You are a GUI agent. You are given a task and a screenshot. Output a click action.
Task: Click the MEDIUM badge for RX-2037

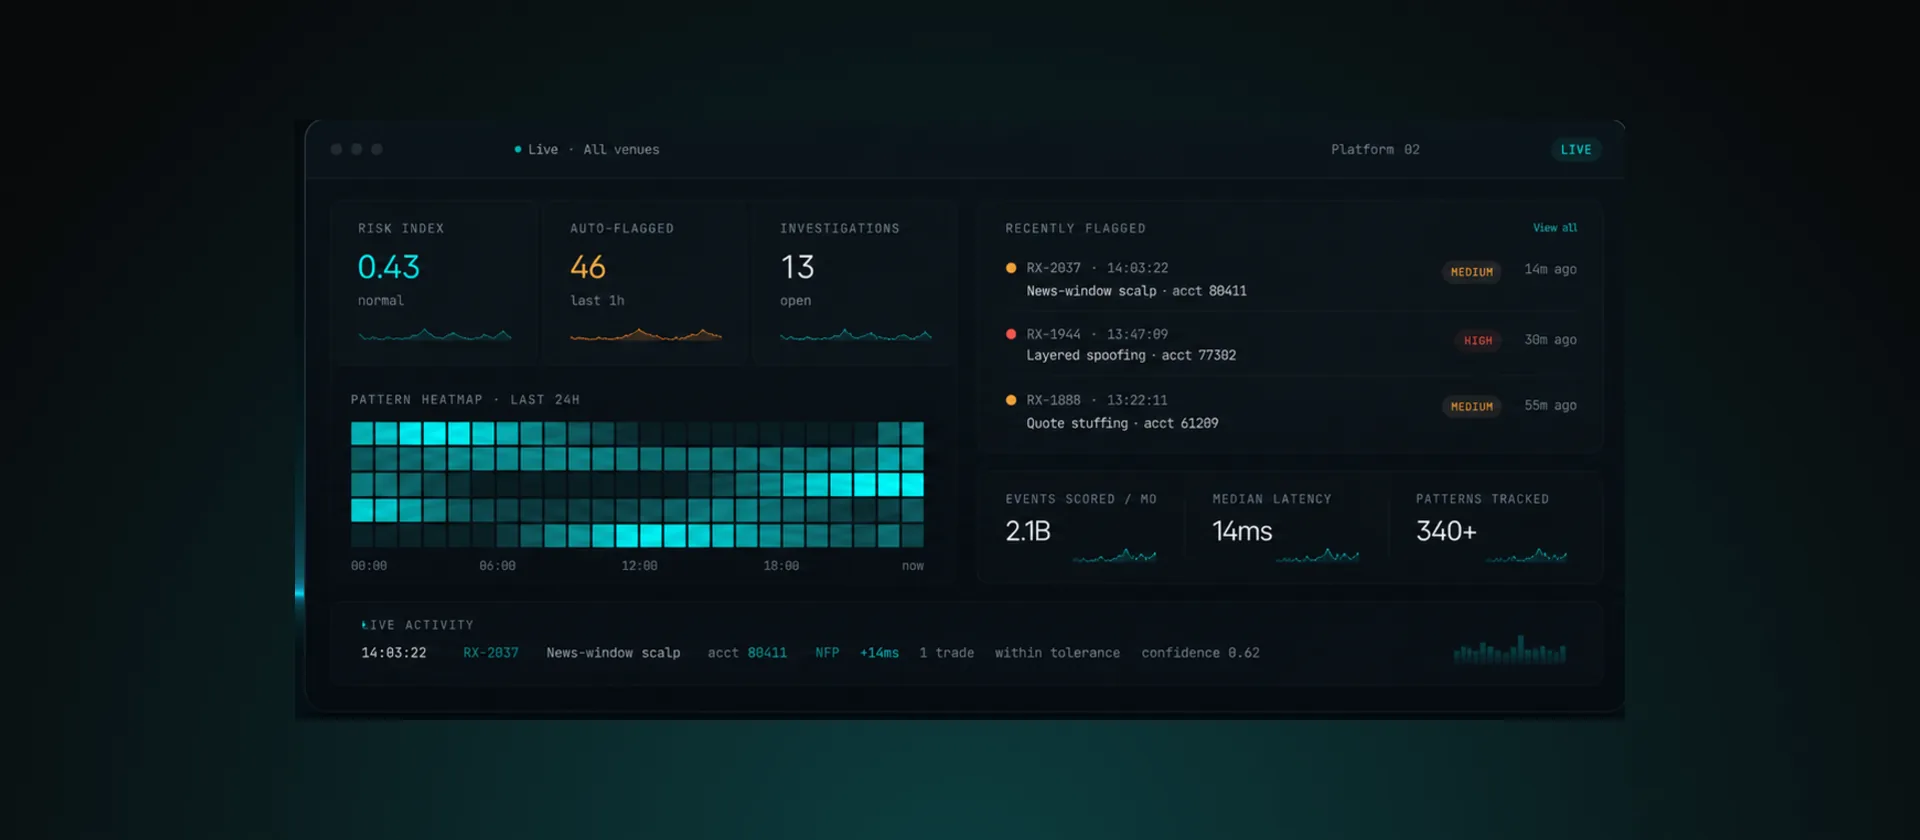click(1471, 272)
